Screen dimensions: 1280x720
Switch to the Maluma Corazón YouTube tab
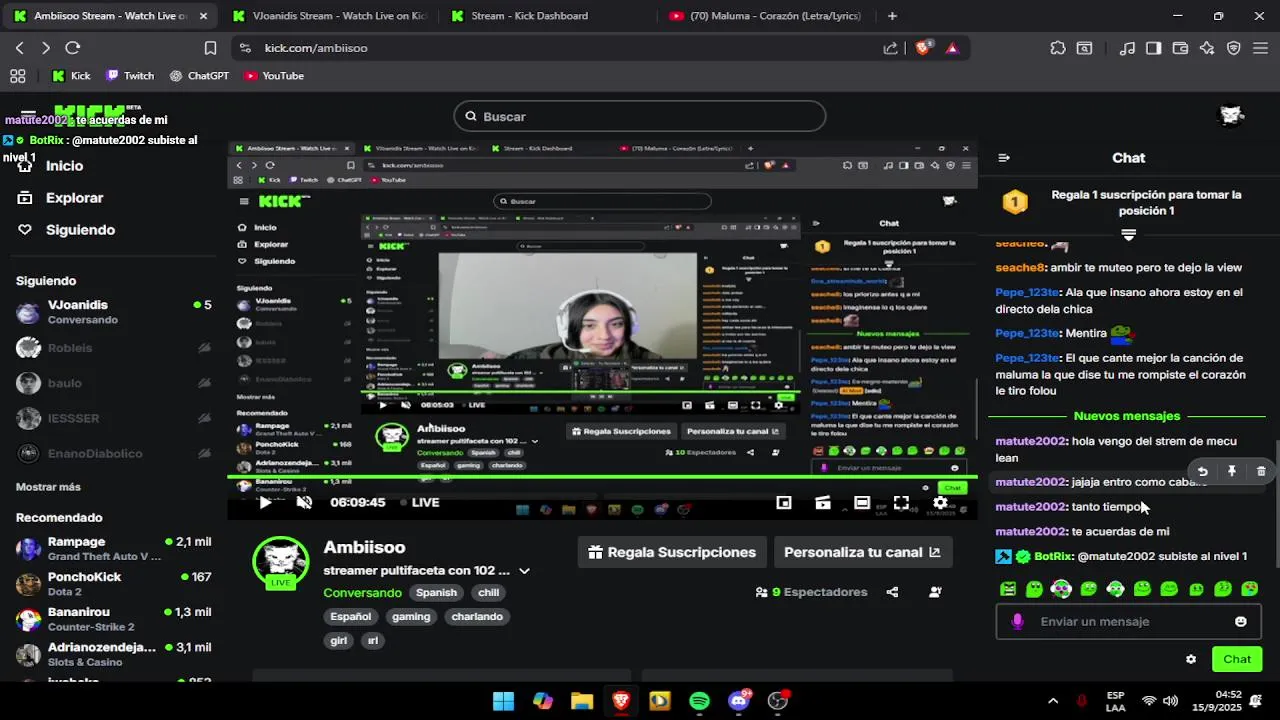(x=765, y=16)
